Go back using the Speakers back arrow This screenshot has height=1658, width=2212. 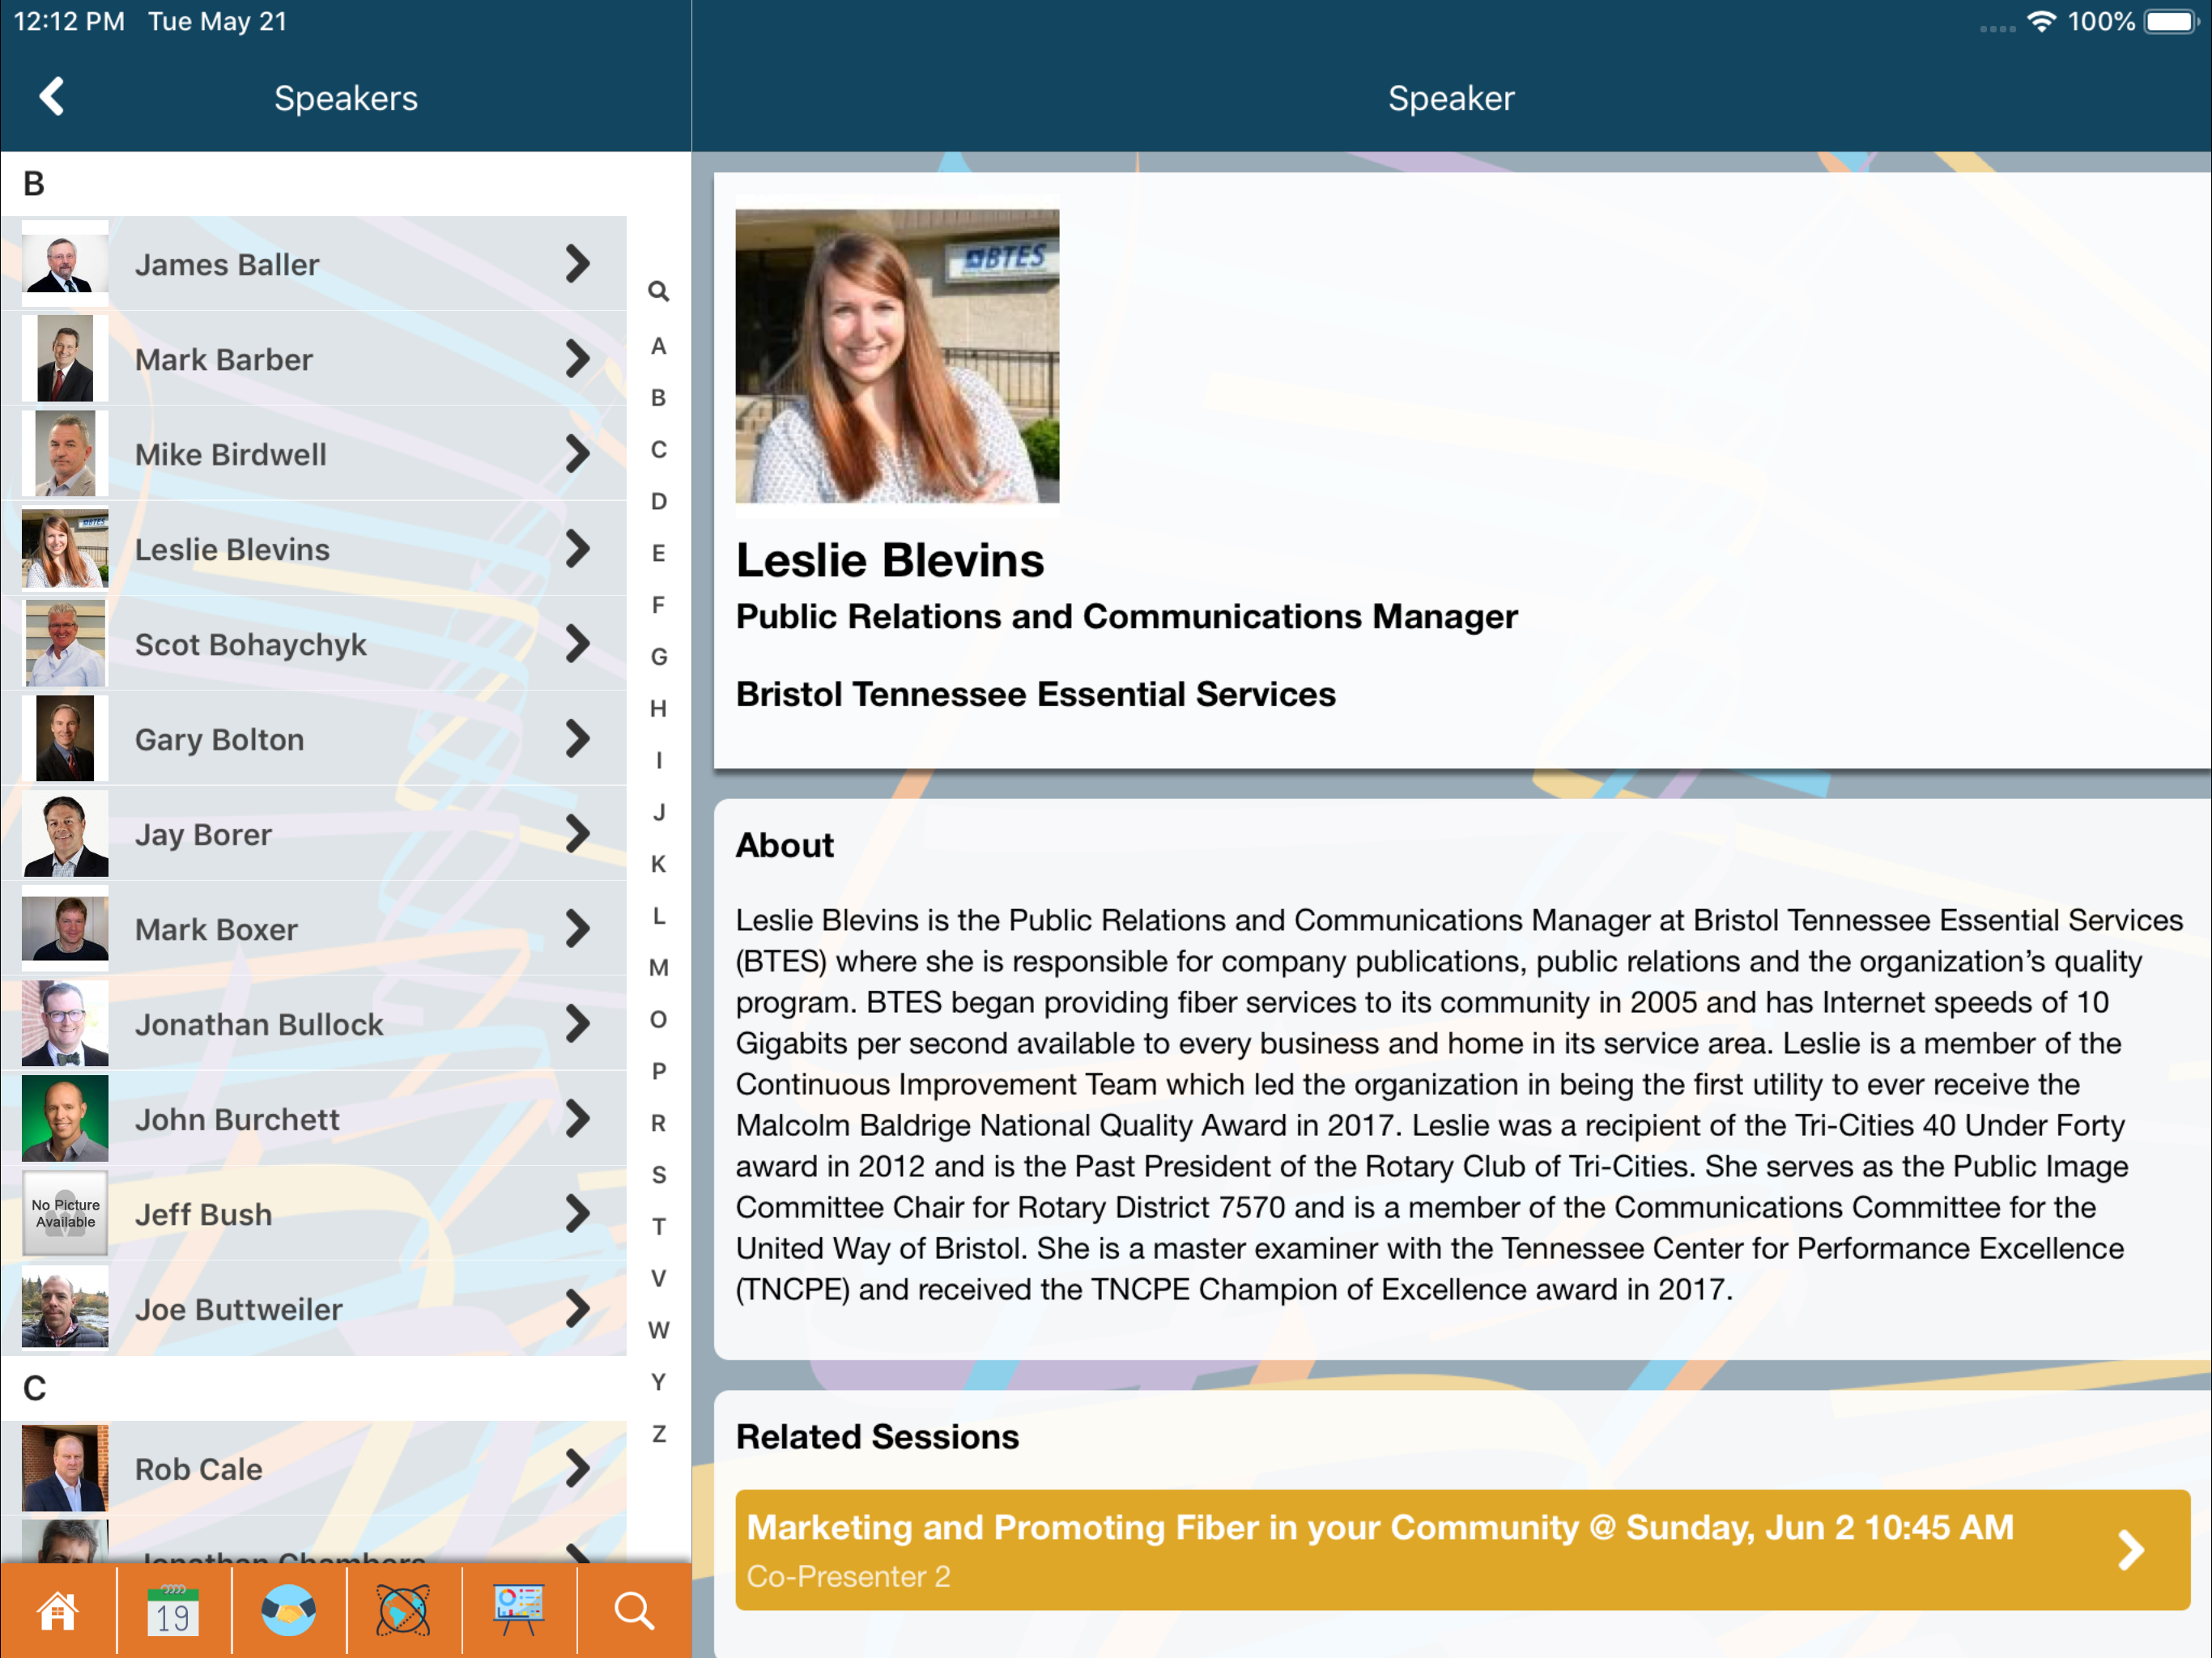[x=52, y=97]
